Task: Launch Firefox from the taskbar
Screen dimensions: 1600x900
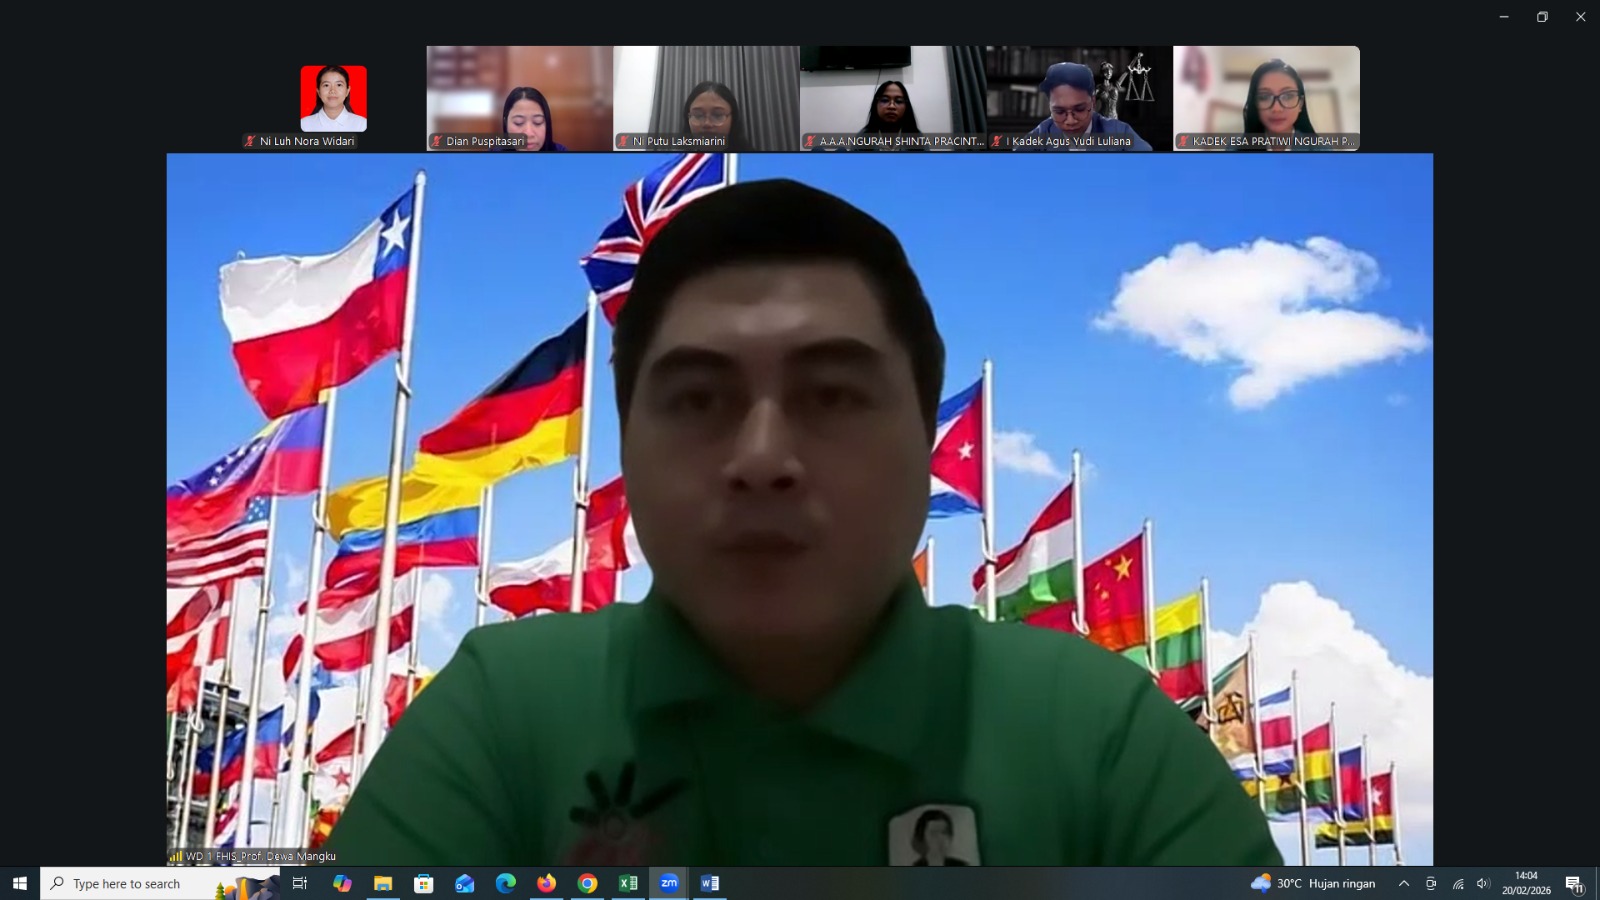Action: (546, 883)
